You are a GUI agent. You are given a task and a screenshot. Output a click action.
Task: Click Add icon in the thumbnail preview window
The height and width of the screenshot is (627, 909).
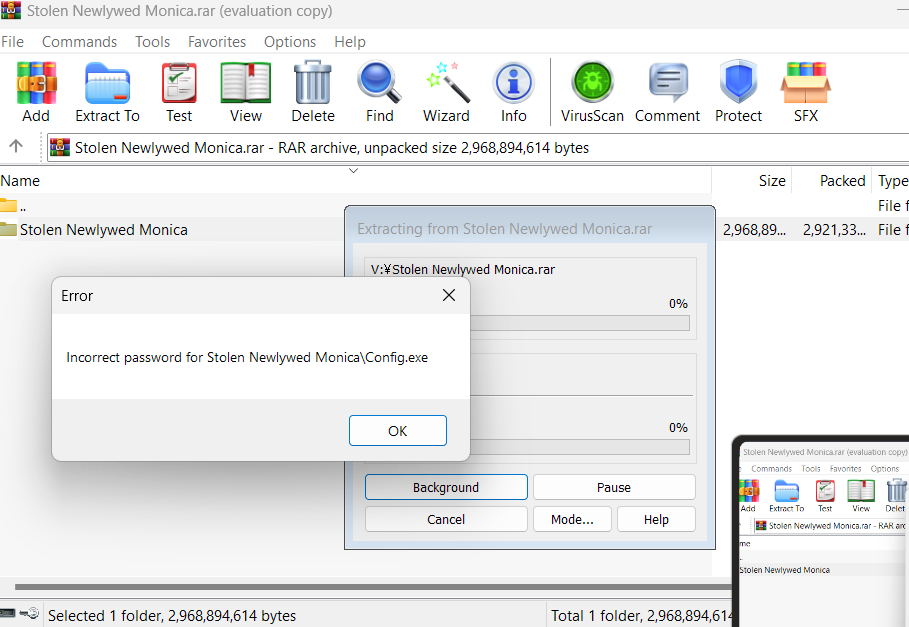coord(748,491)
